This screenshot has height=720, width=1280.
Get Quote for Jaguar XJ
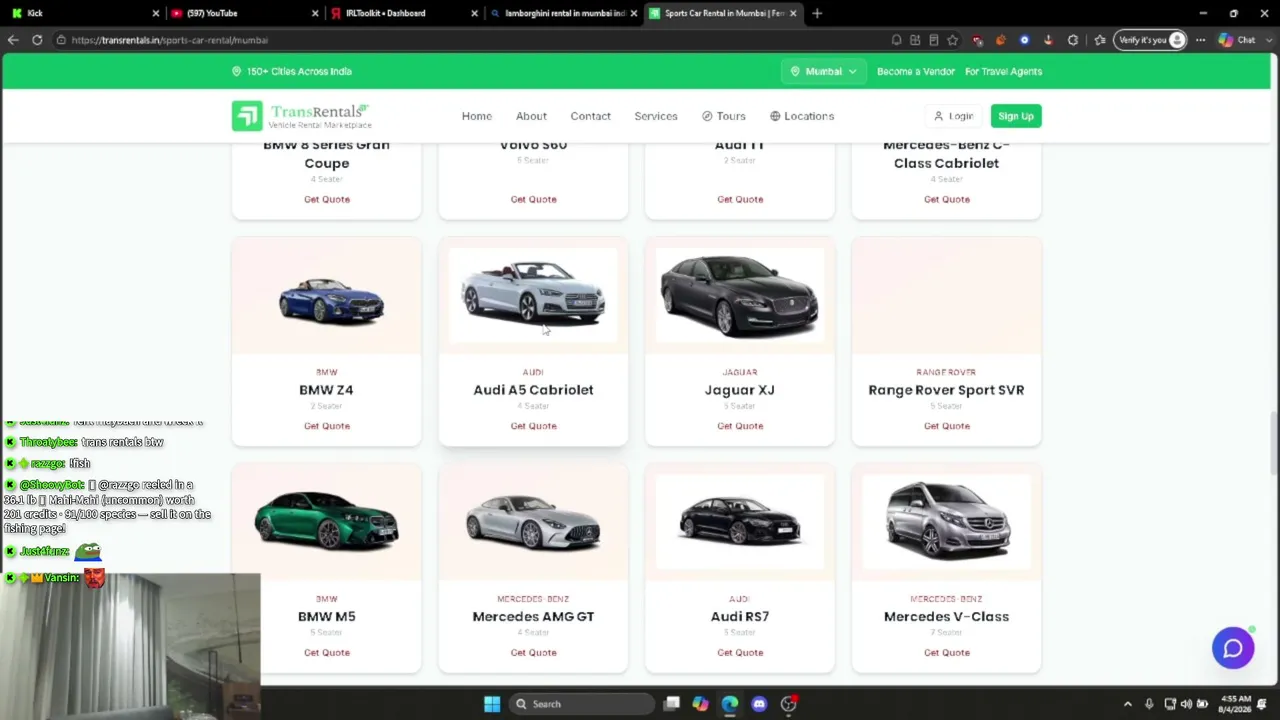pos(740,426)
